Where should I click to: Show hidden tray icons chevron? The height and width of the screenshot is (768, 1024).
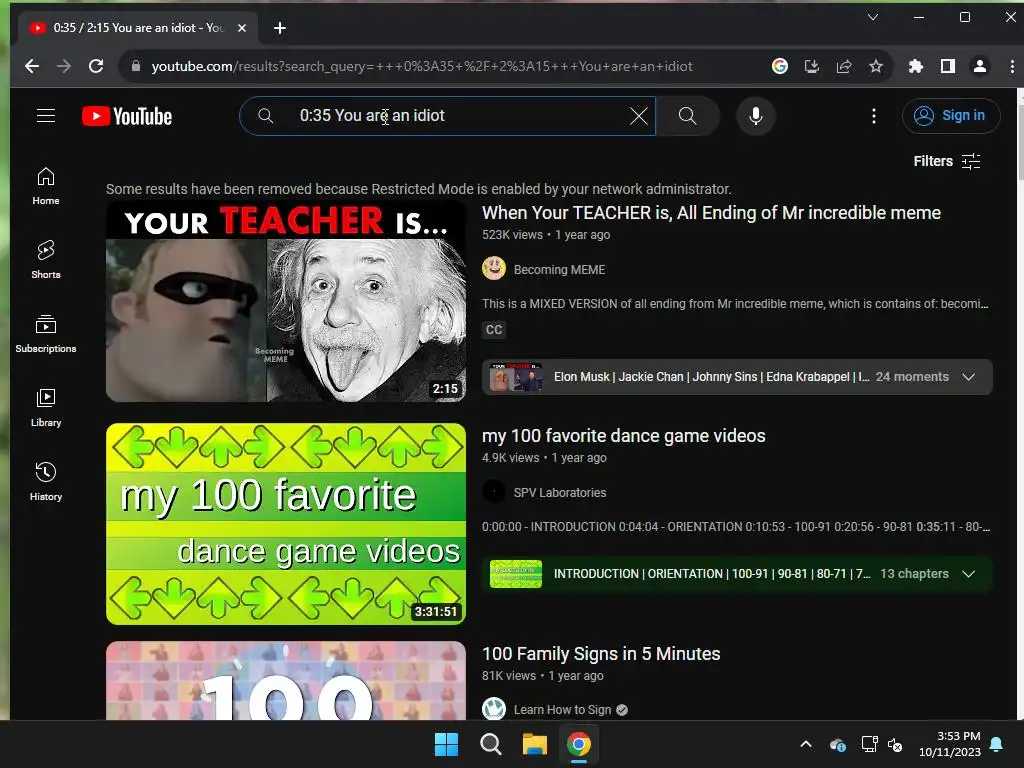[806, 744]
